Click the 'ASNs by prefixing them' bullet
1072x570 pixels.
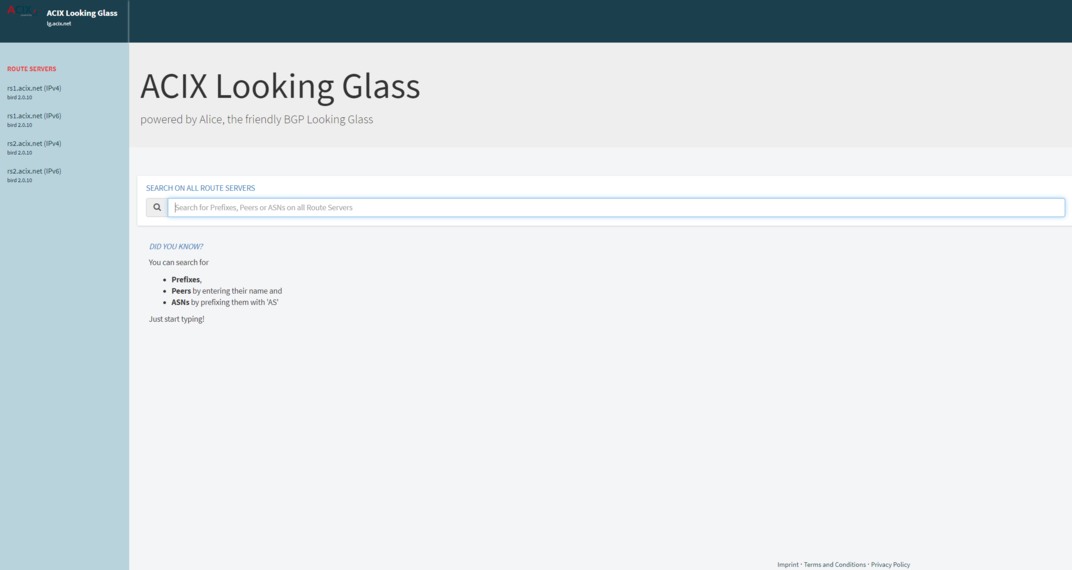click(225, 302)
